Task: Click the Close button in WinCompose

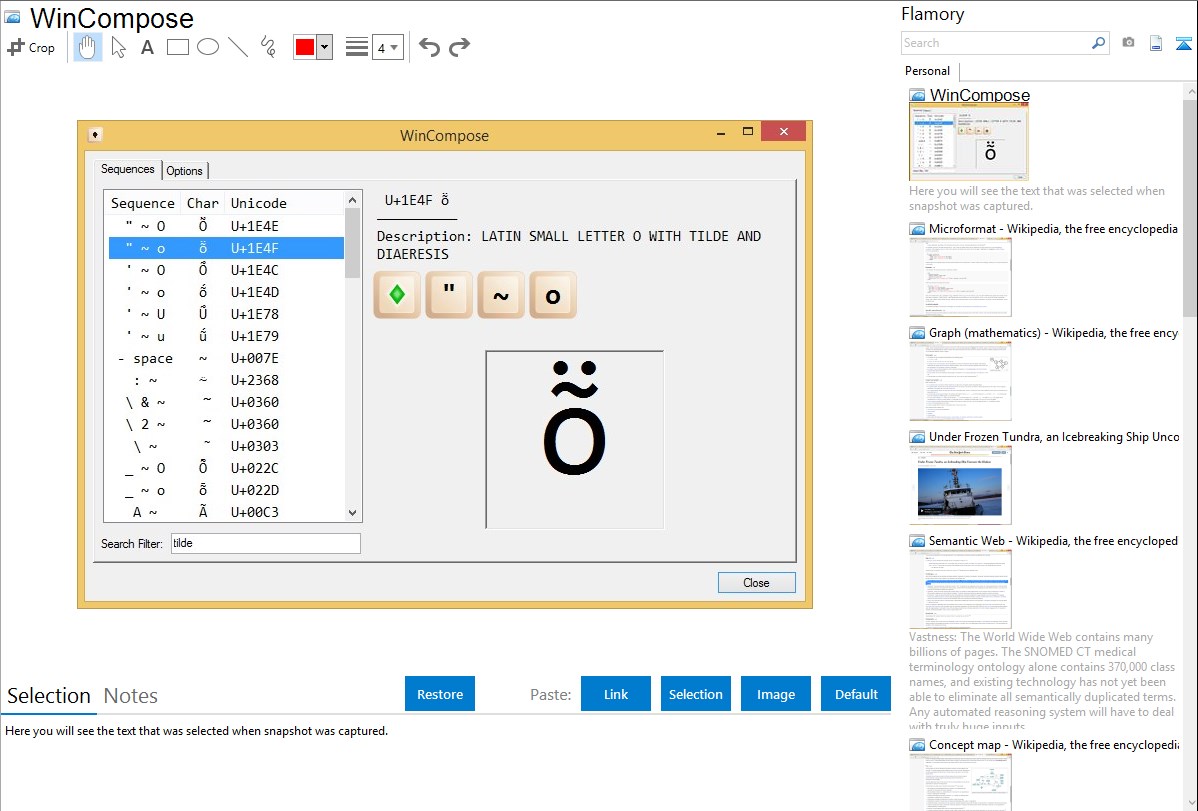Action: 756,582
